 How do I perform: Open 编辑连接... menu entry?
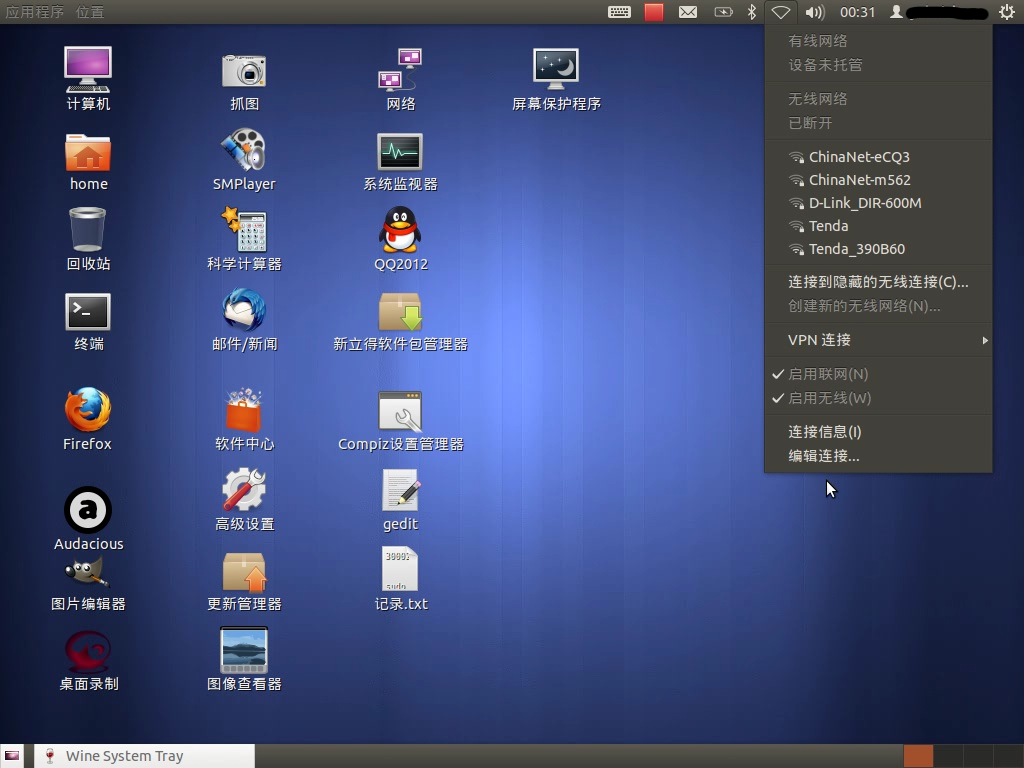[x=878, y=456]
